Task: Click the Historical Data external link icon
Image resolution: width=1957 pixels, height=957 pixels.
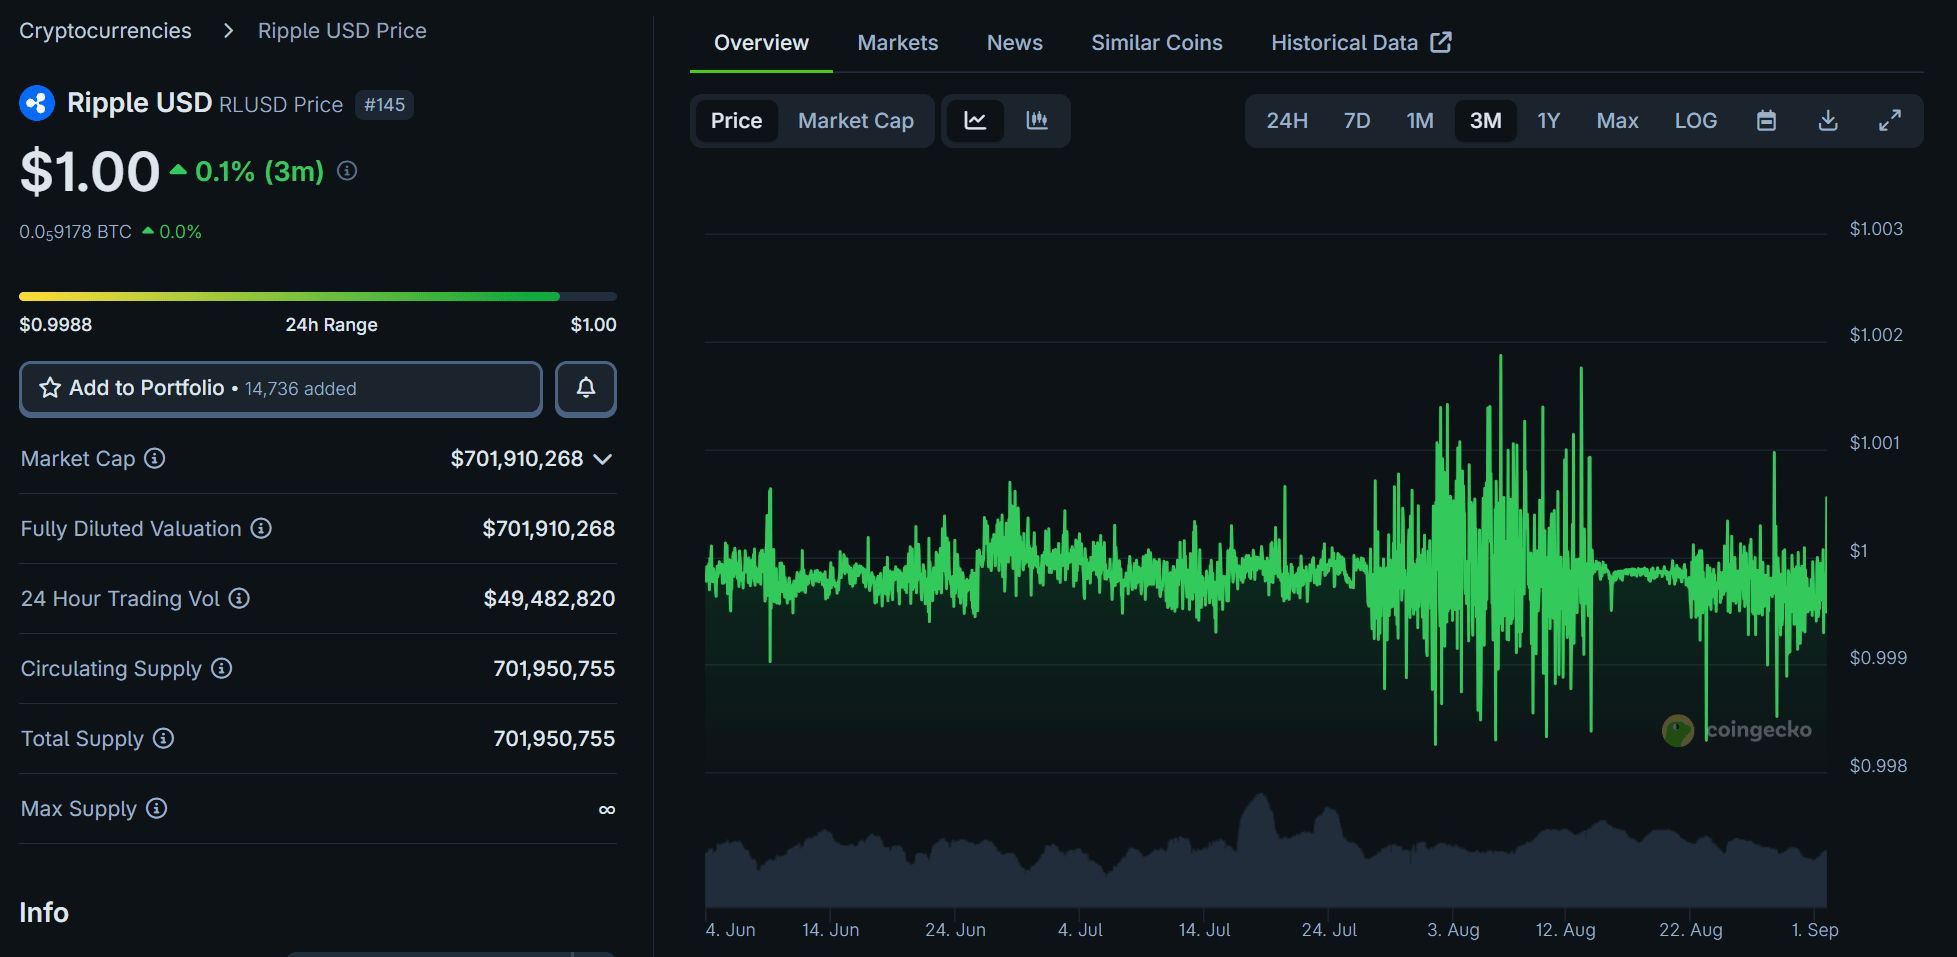Action: pyautogui.click(x=1441, y=42)
